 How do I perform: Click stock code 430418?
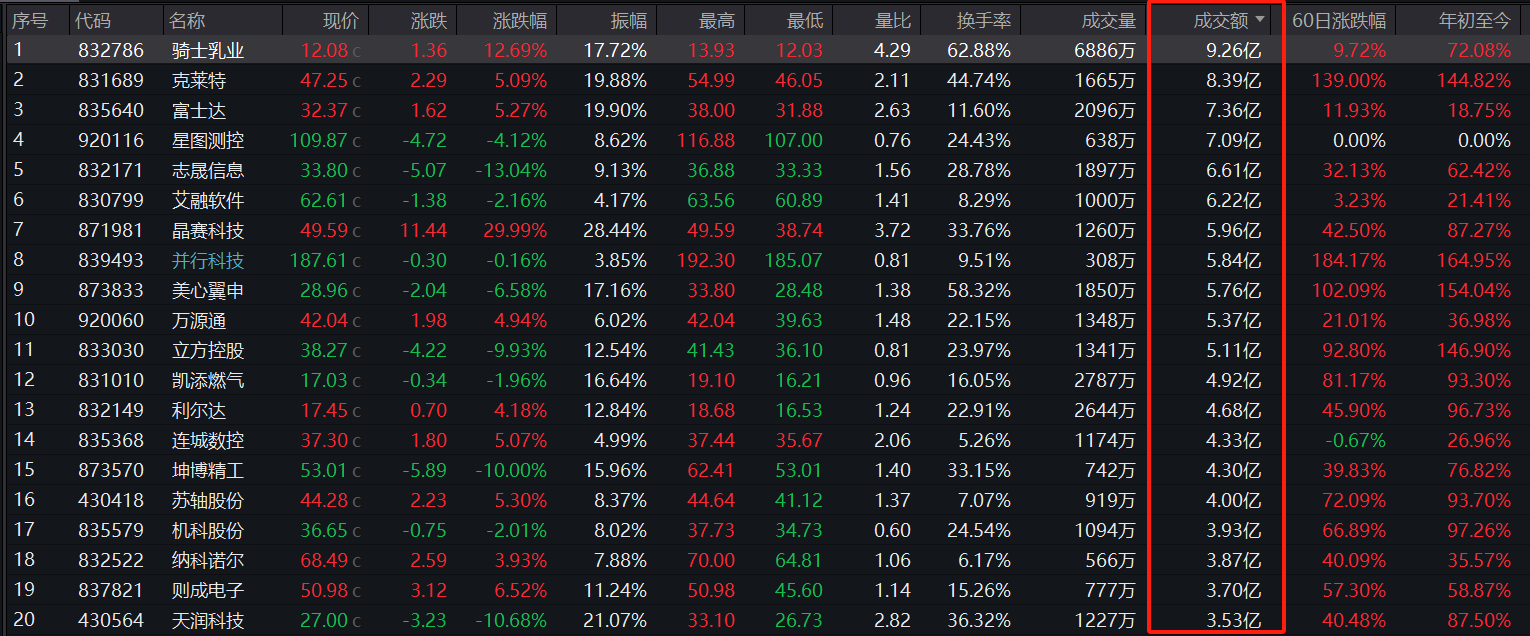(x=111, y=500)
